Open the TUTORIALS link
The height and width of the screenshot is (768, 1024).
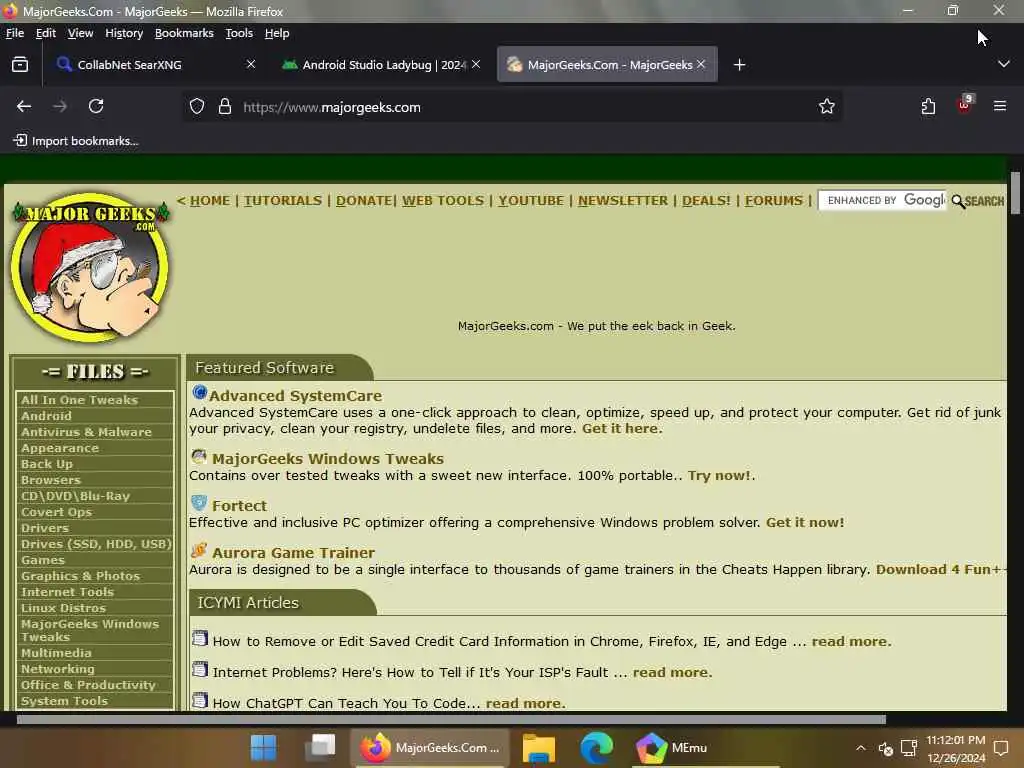click(283, 200)
